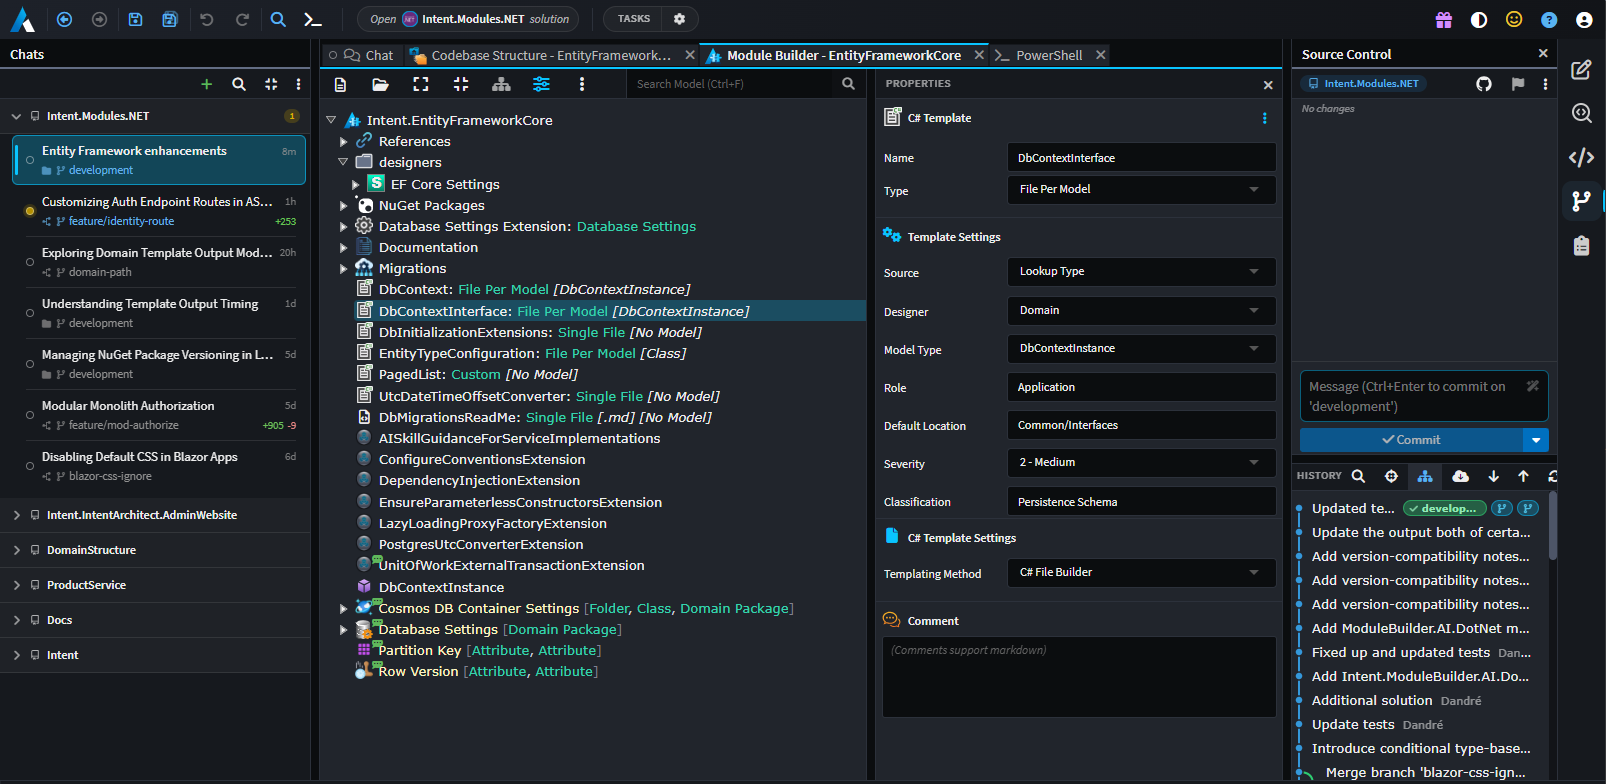Expand all tree nodes in Module Builder
Screen dimensions: 1606x784
(421, 84)
